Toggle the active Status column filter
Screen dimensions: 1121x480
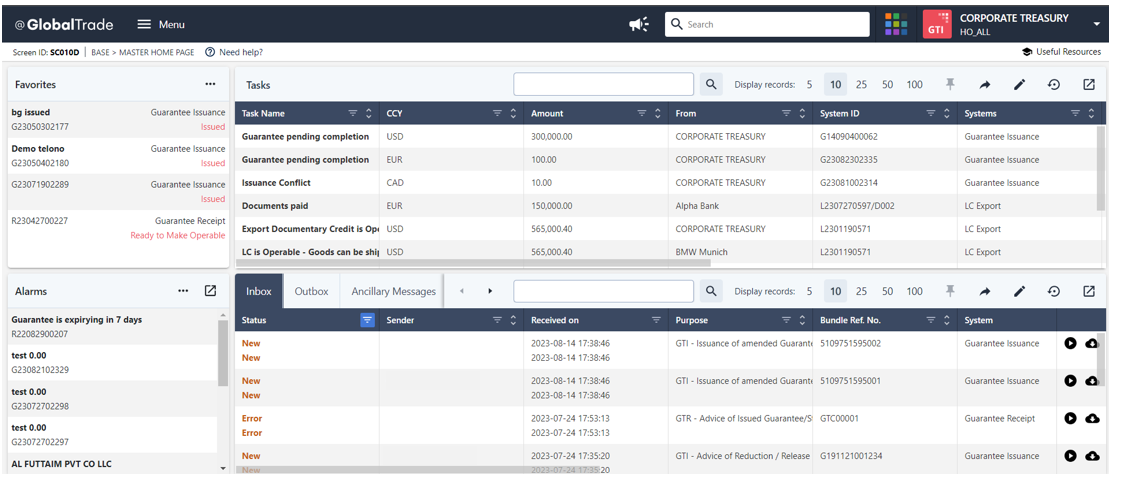point(367,320)
